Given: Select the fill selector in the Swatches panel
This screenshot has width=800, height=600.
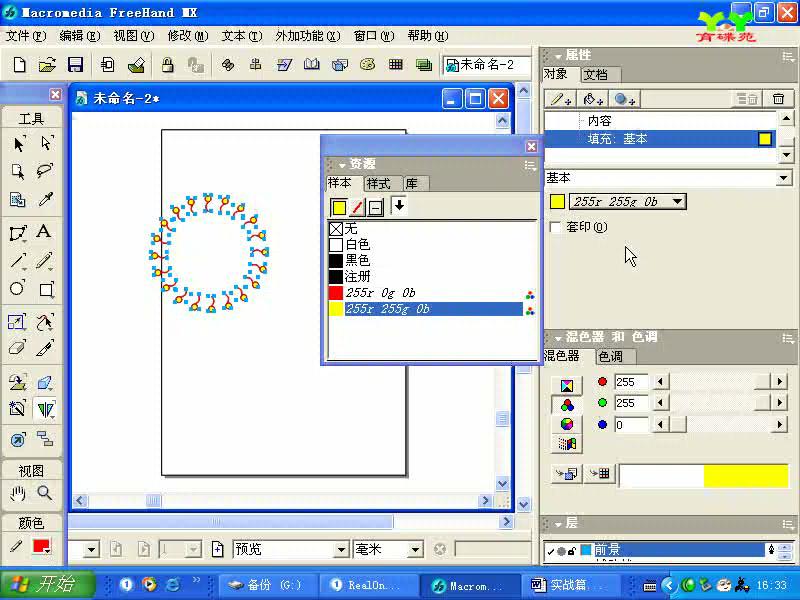Looking at the screenshot, I should coord(338,207).
